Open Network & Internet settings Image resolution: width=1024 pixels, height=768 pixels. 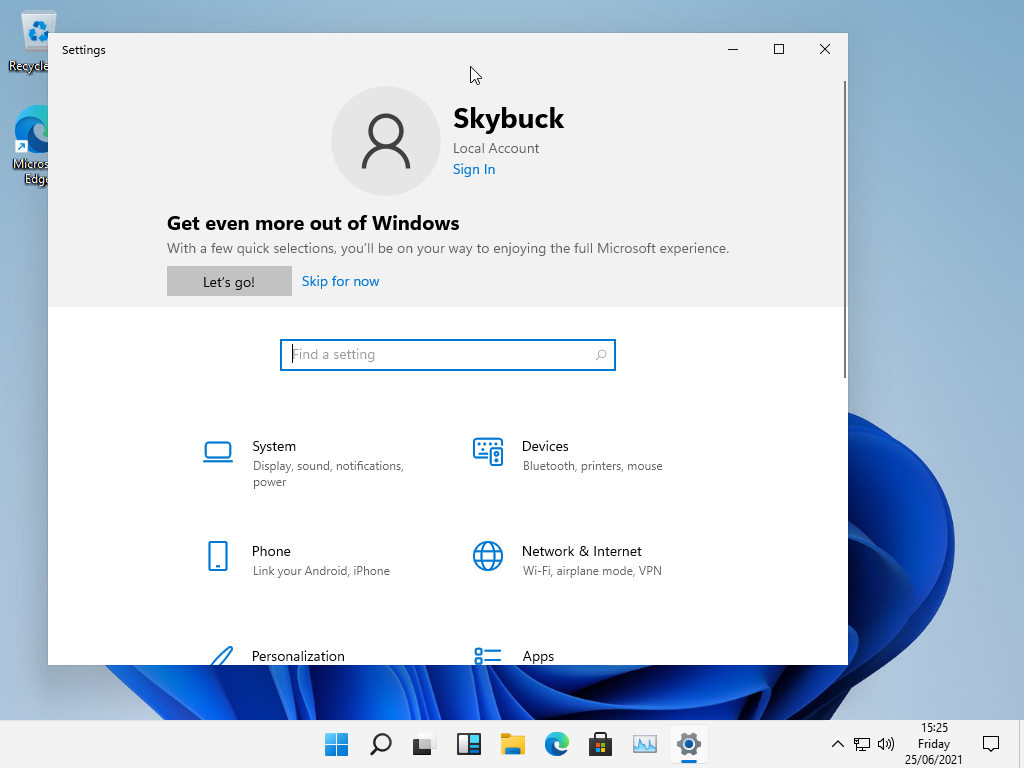pyautogui.click(x=581, y=552)
